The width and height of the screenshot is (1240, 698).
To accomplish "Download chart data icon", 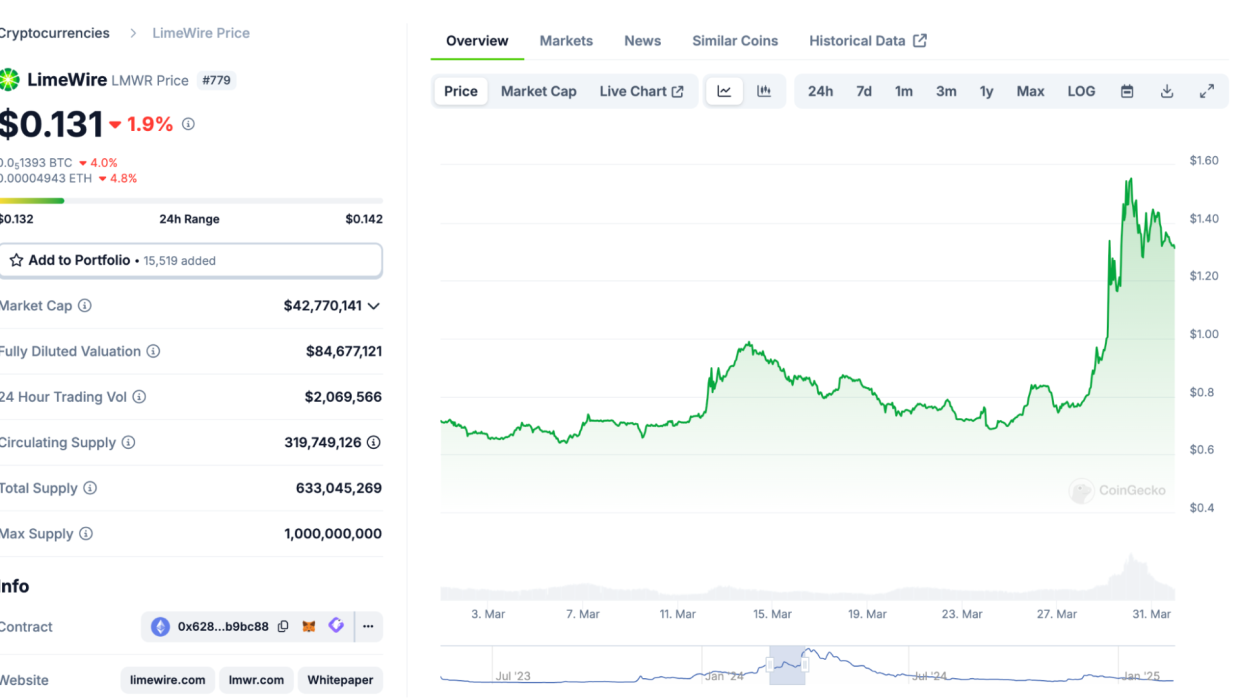I will click(1167, 91).
